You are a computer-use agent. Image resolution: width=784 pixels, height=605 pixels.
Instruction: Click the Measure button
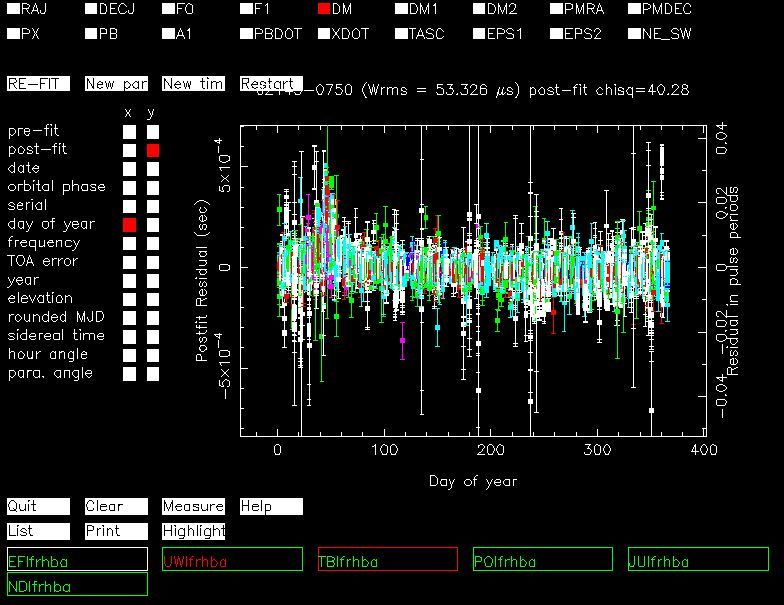[x=193, y=507]
